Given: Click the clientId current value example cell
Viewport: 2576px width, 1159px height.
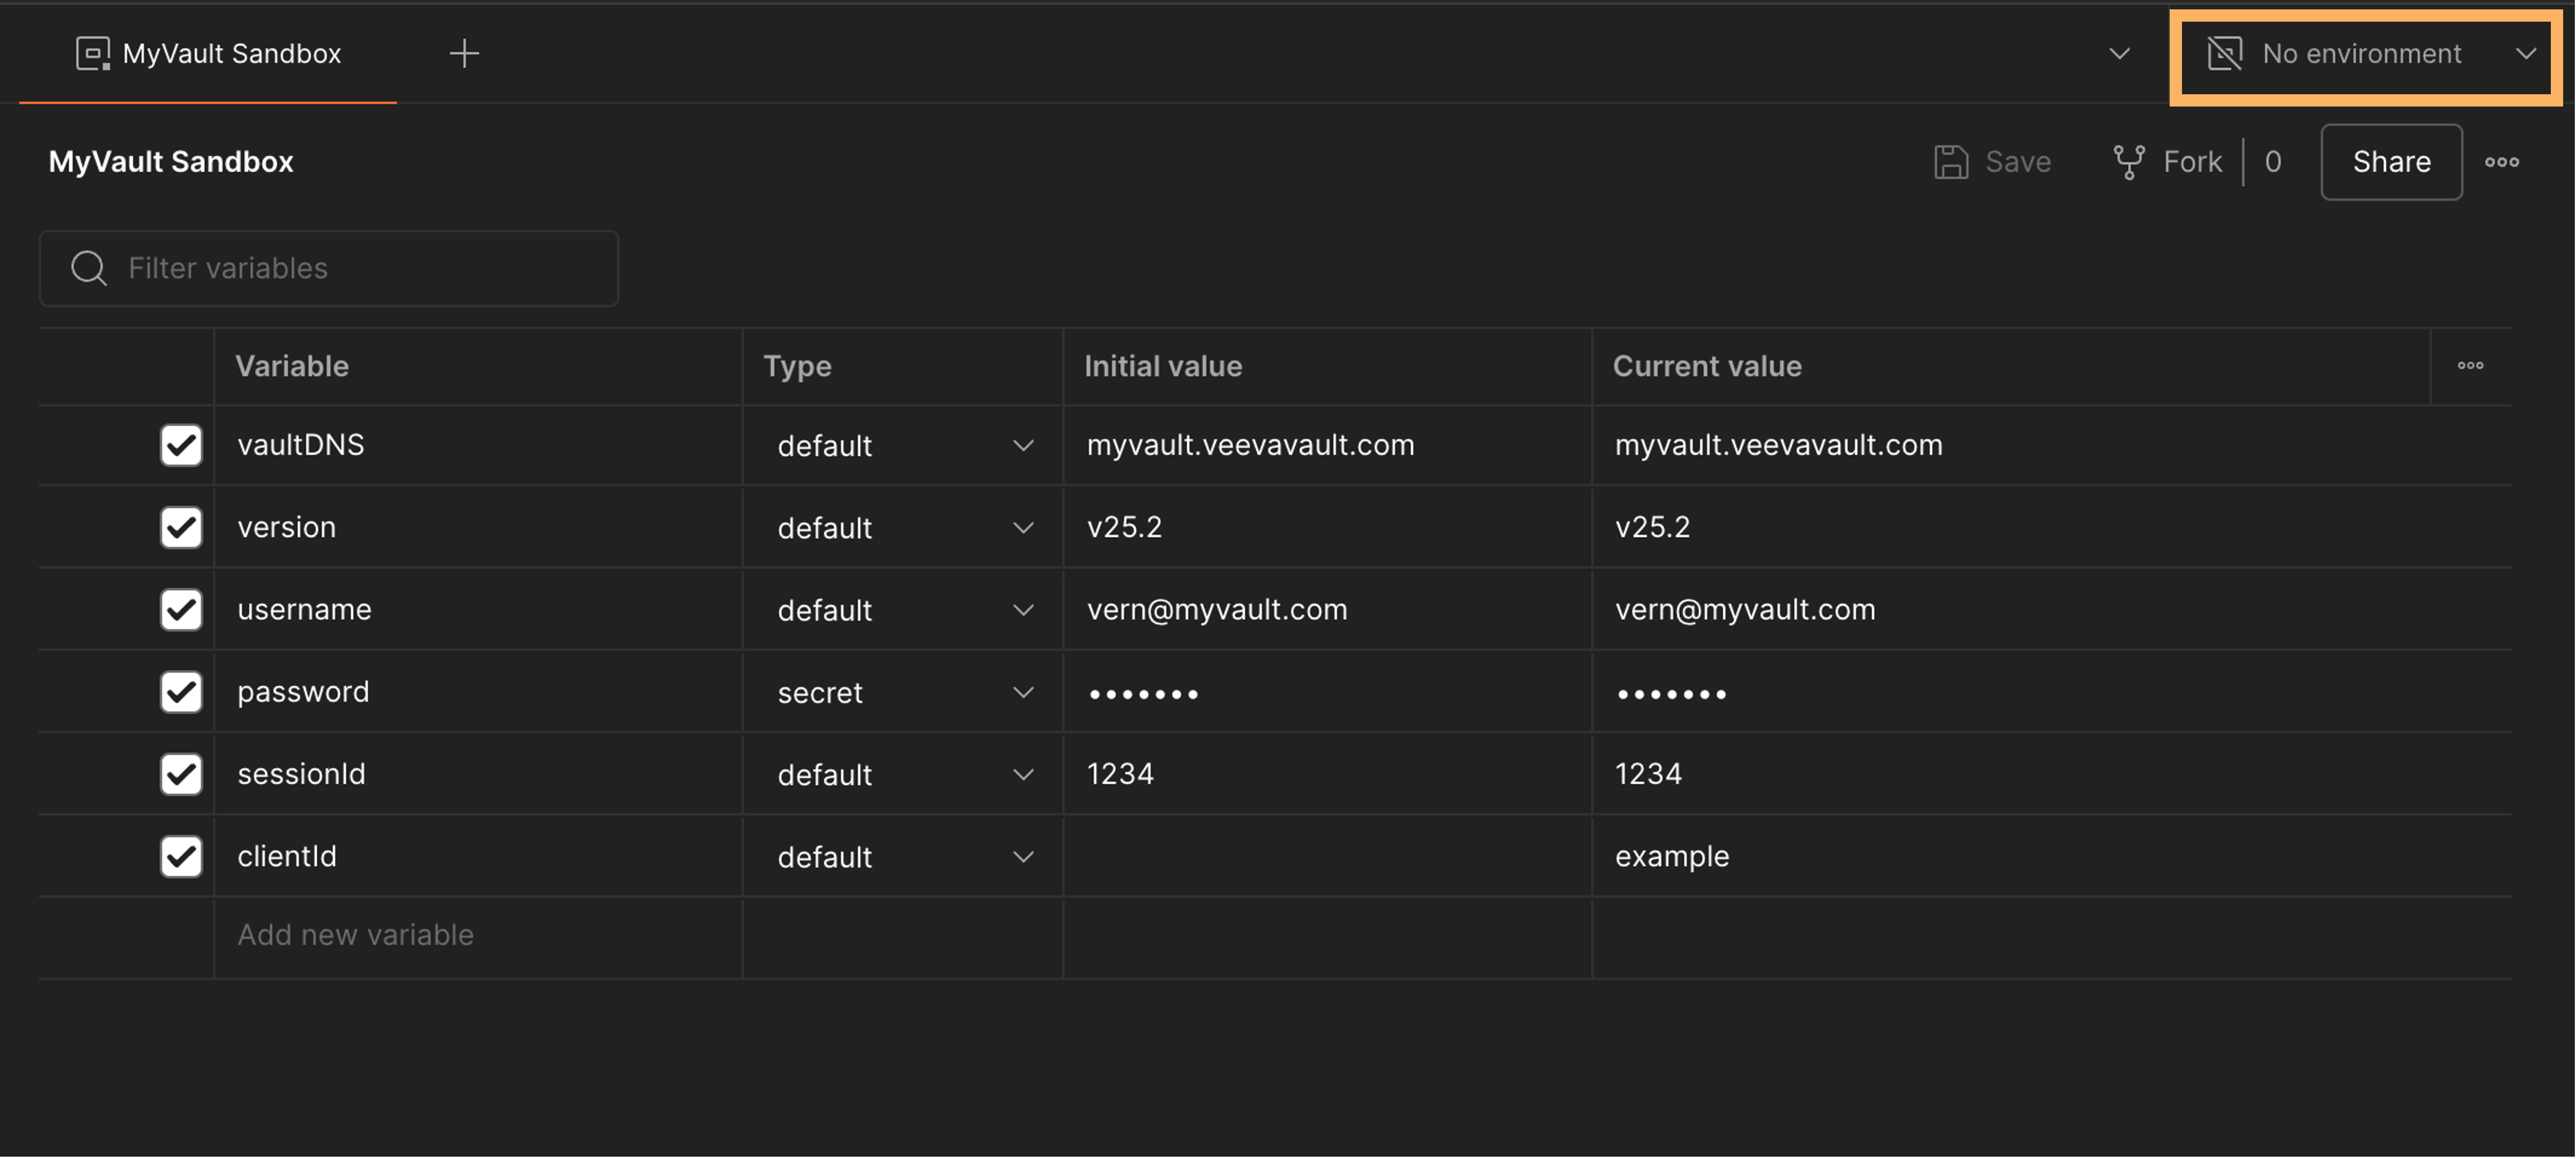Looking at the screenshot, I should click(1672, 857).
